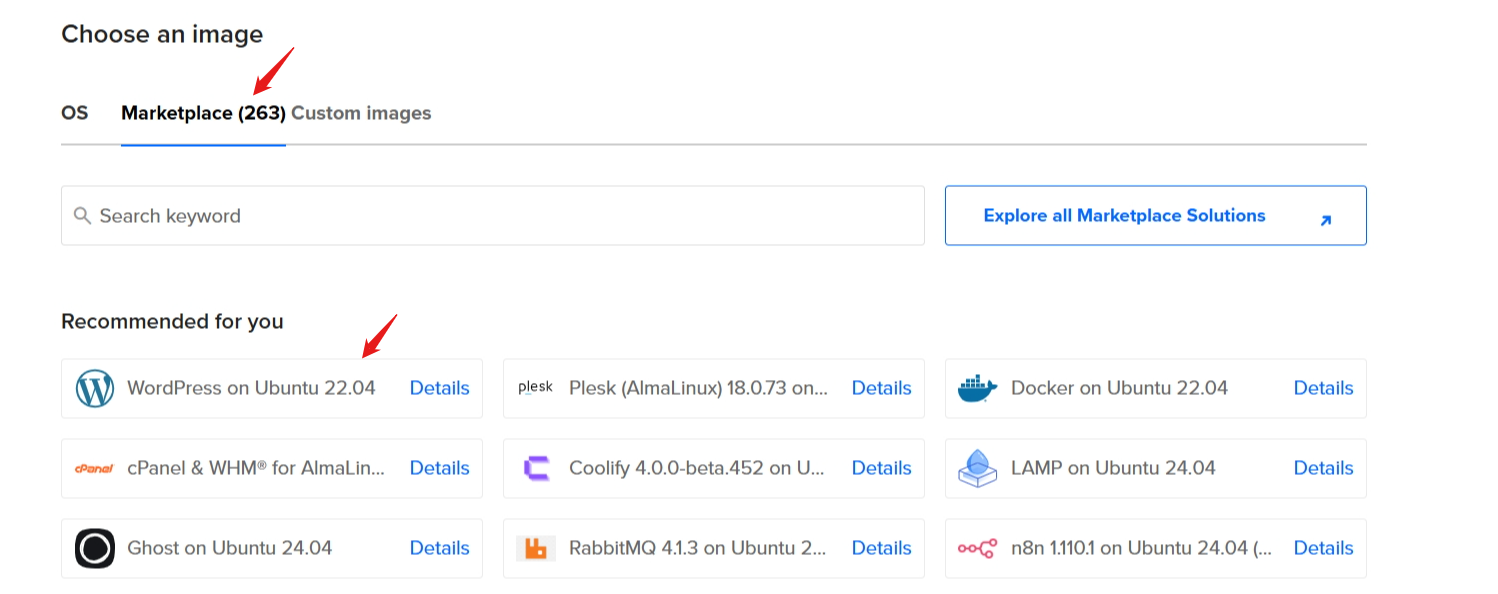The width and height of the screenshot is (1498, 594).
Task: Select Ghost on Ubuntu 24.04 image
Action: coord(272,548)
